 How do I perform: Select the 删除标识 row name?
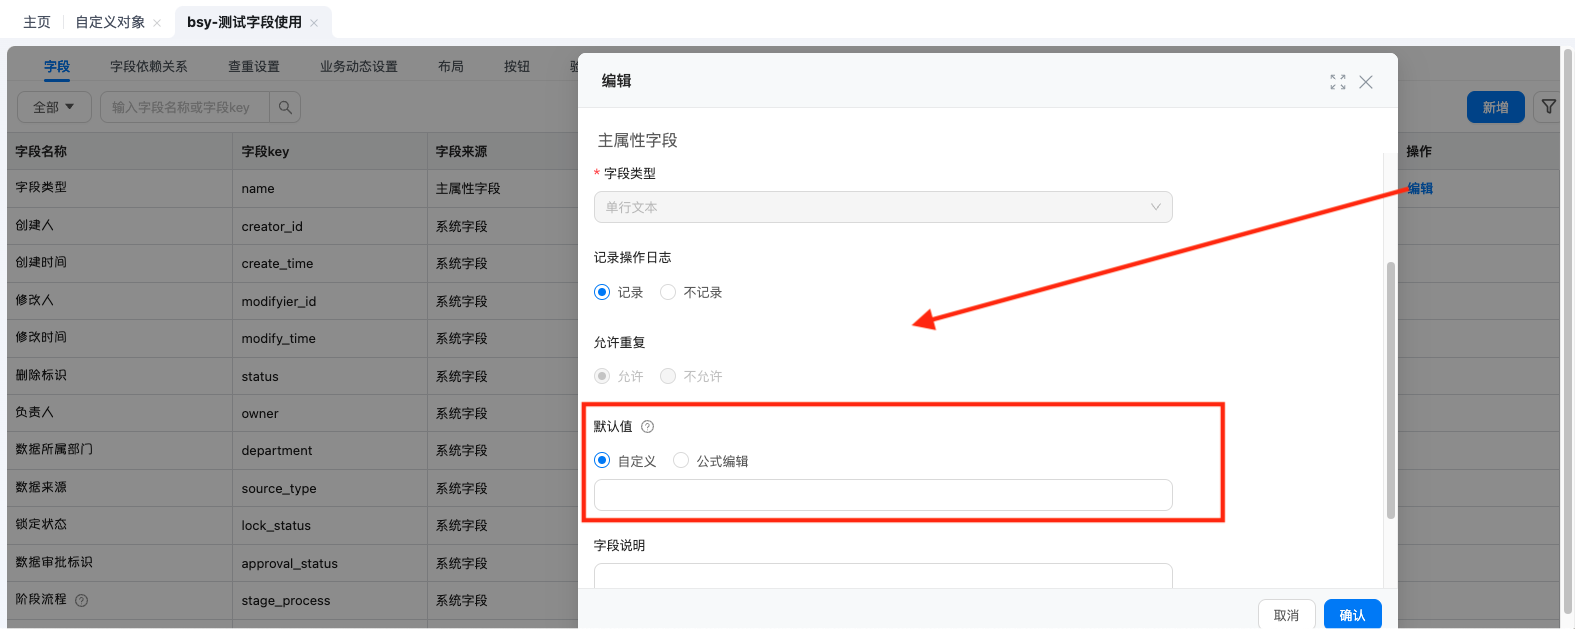41,375
